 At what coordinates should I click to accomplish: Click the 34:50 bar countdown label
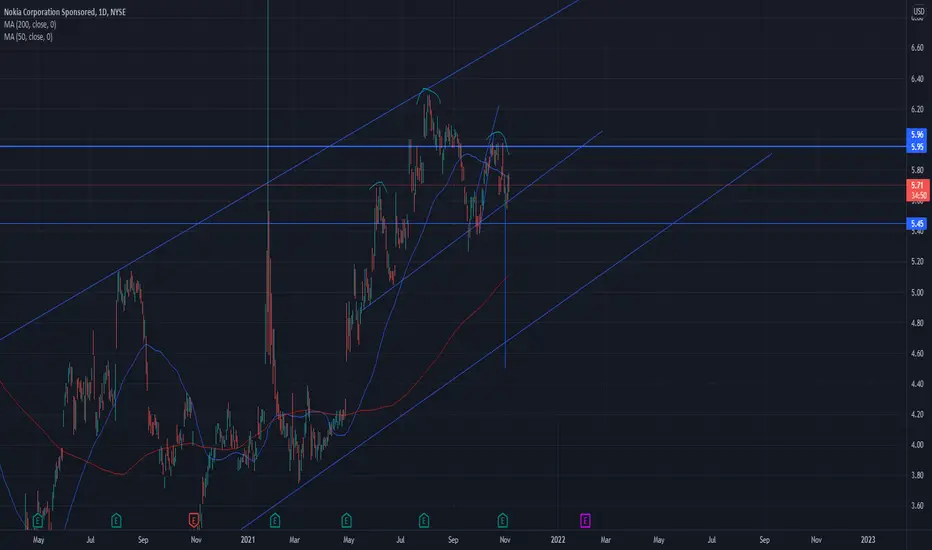[x=917, y=196]
